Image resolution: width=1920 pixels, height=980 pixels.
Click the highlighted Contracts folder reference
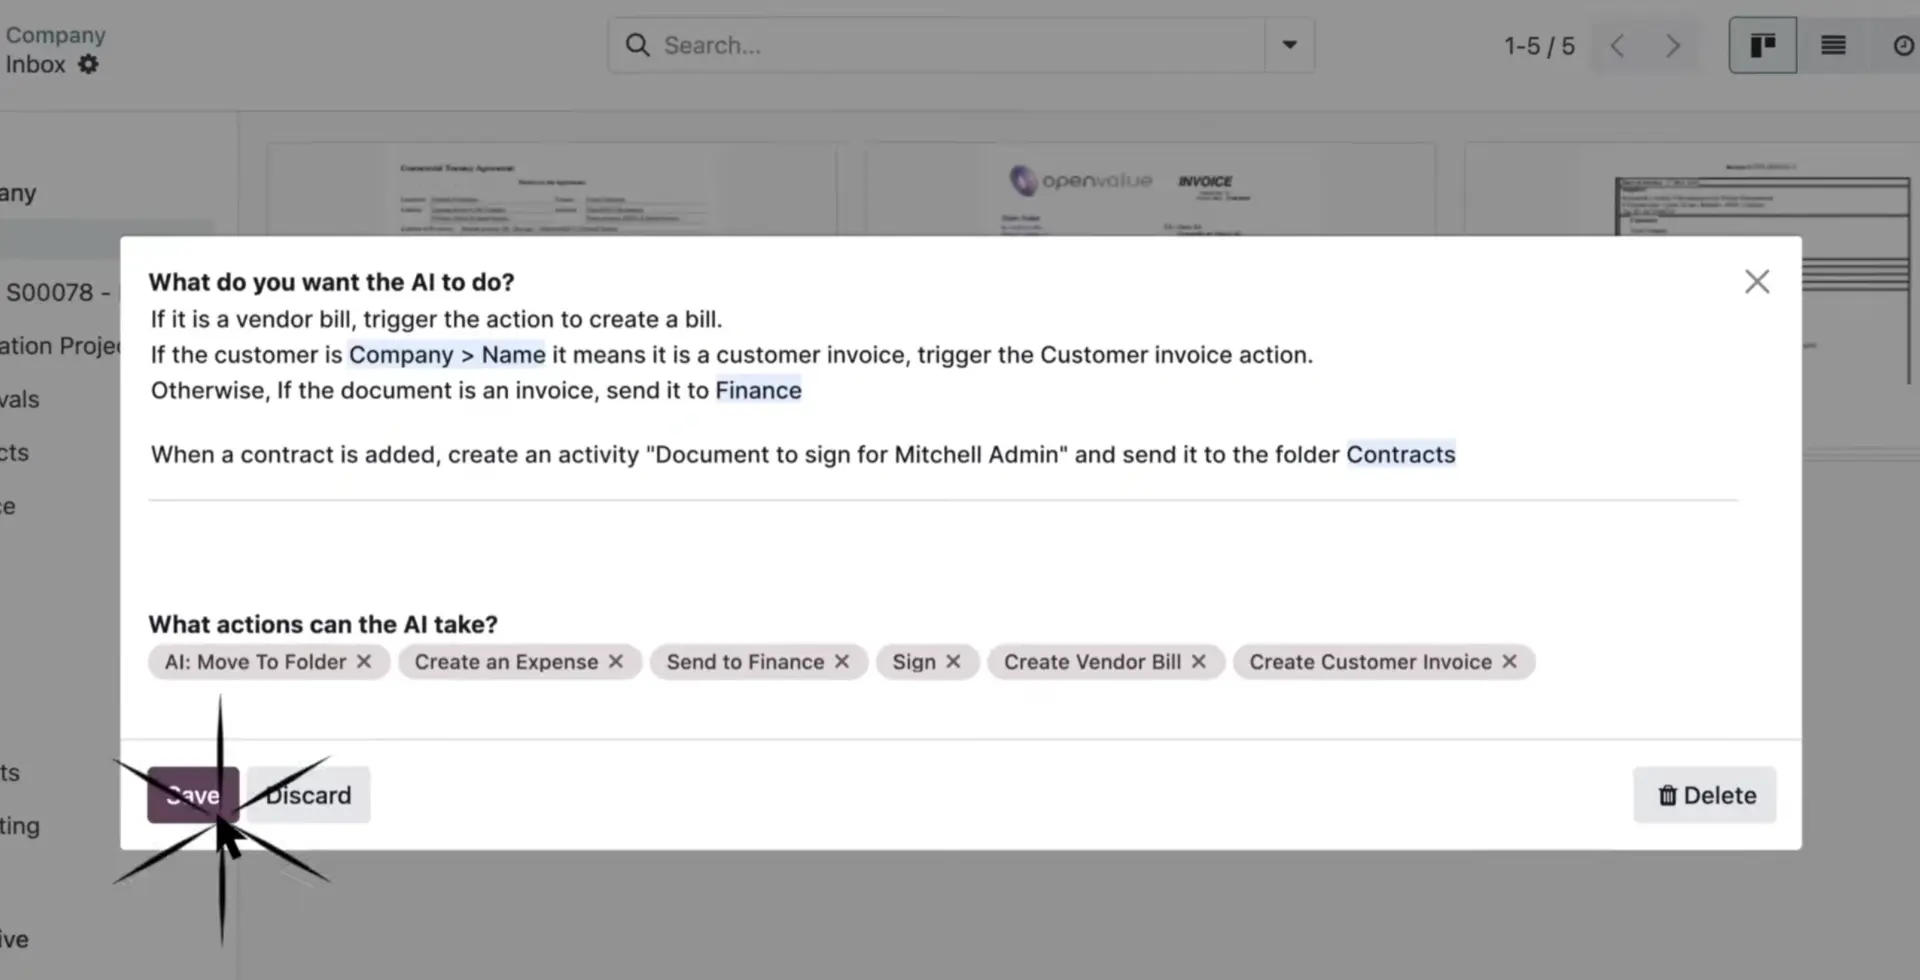pyautogui.click(x=1401, y=454)
